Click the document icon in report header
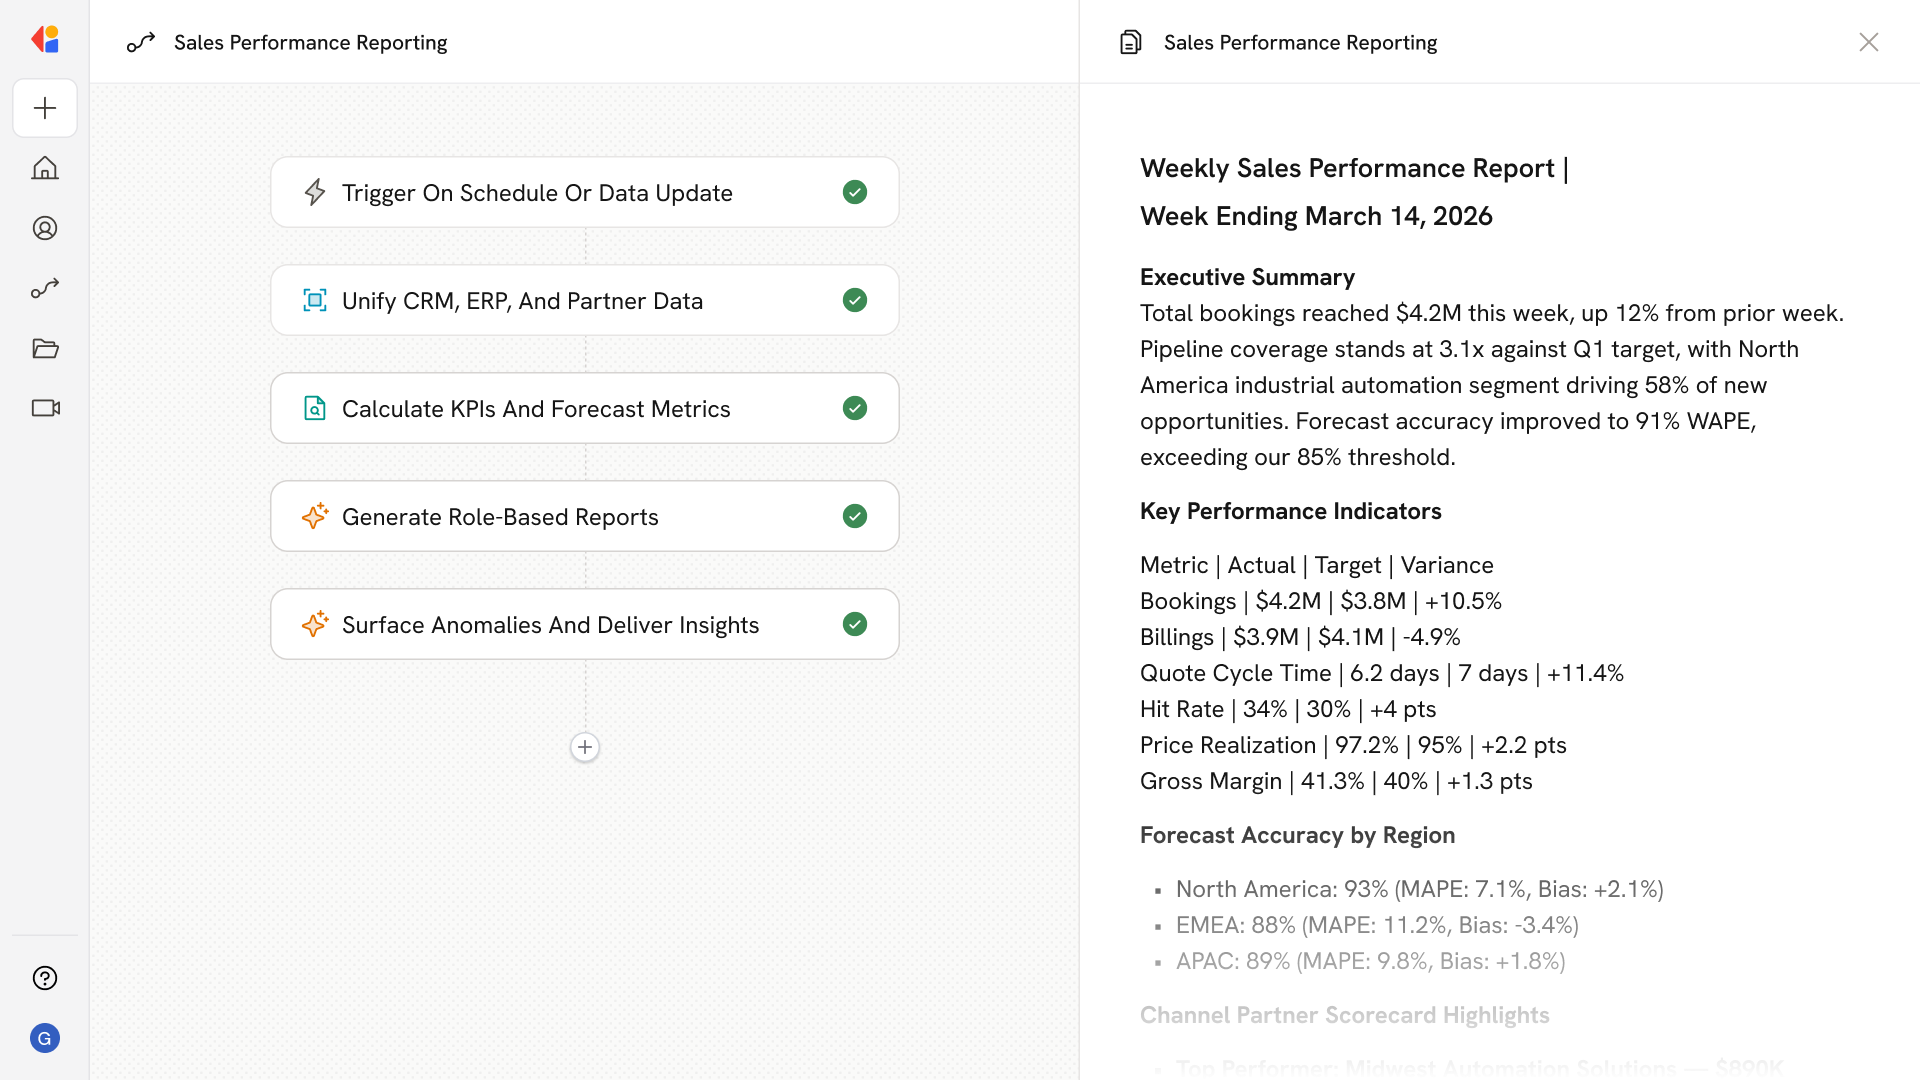This screenshot has height=1080, width=1920. [1130, 42]
